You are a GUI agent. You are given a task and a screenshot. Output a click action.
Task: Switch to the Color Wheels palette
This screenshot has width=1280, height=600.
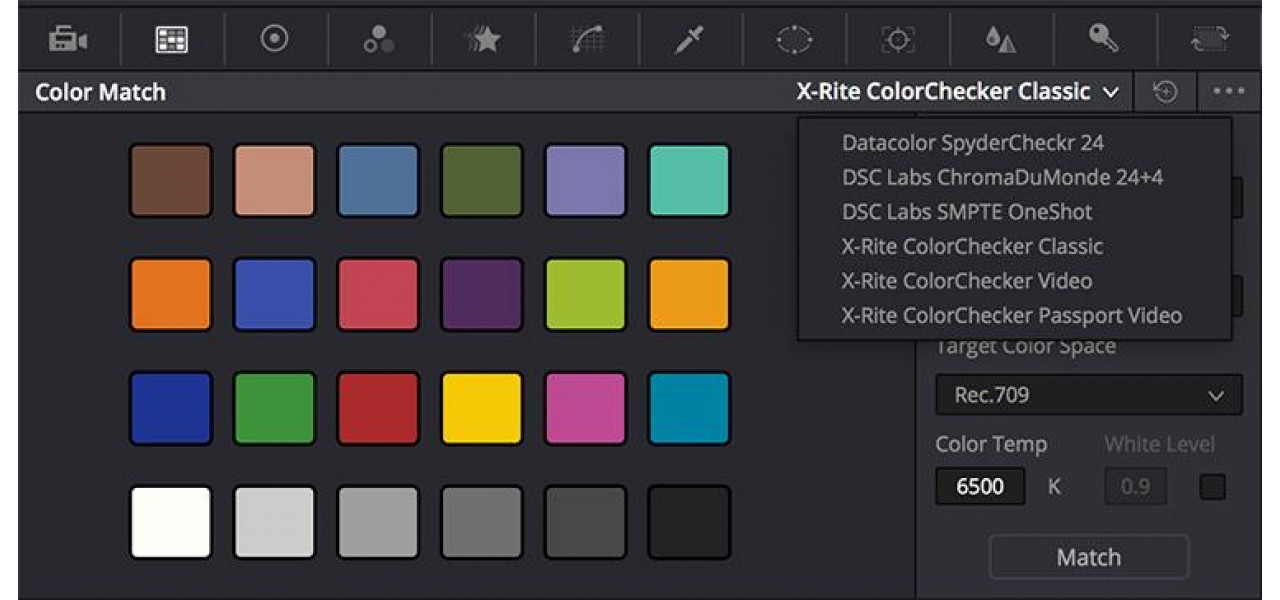pyautogui.click(x=274, y=39)
